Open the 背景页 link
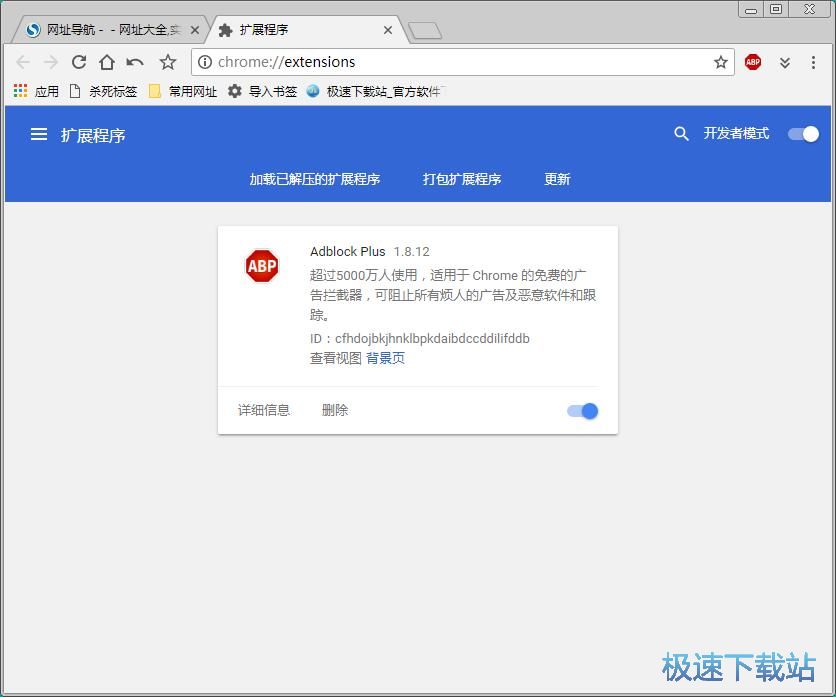 point(385,358)
